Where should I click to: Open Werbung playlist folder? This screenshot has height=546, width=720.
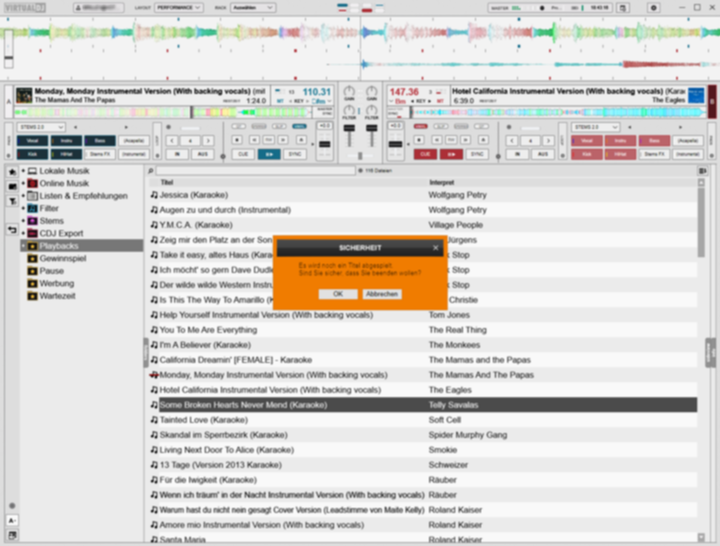[56, 283]
